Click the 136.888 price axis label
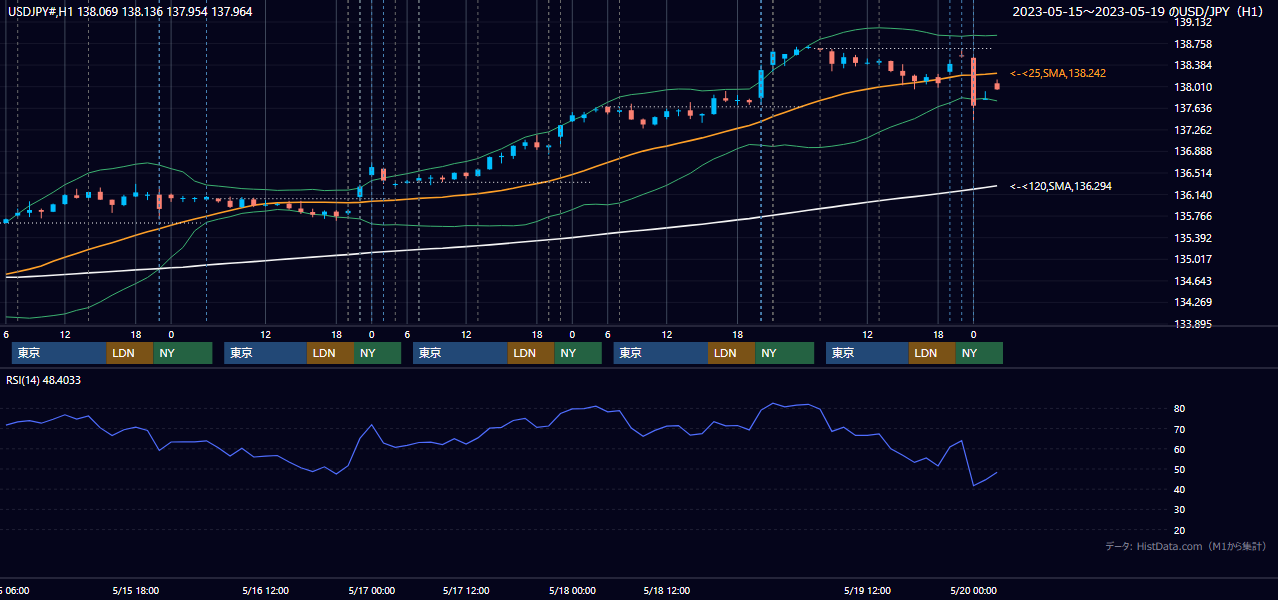The image size is (1278, 600). tap(1193, 151)
